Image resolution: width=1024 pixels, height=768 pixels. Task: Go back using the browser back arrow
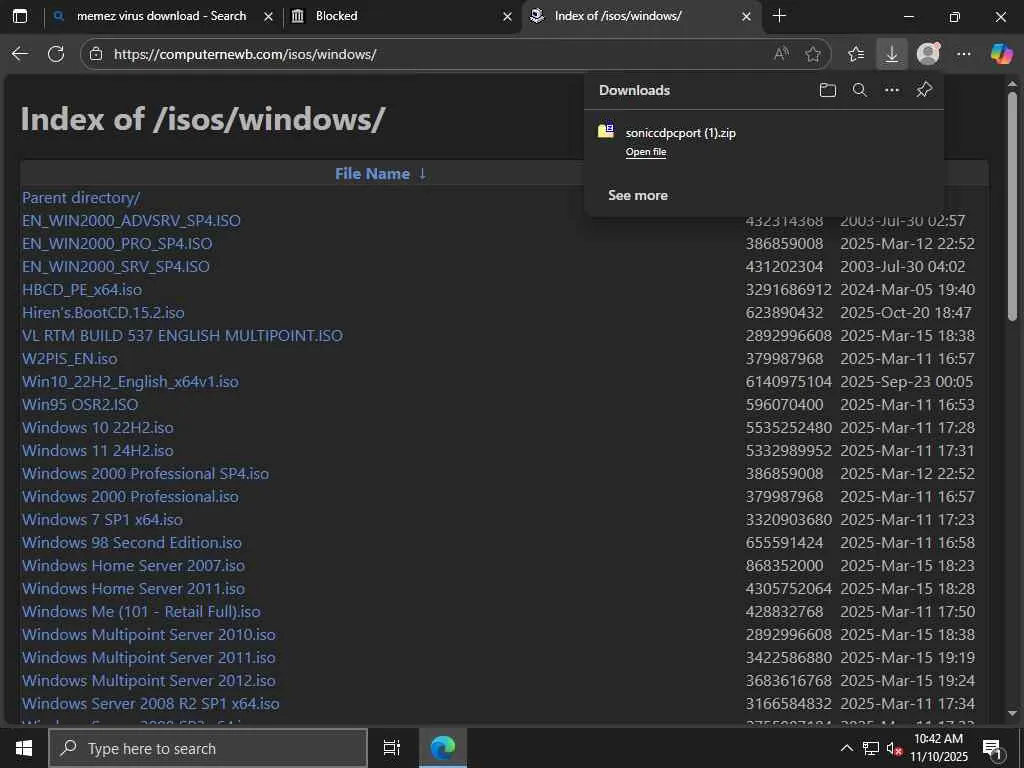[x=20, y=54]
